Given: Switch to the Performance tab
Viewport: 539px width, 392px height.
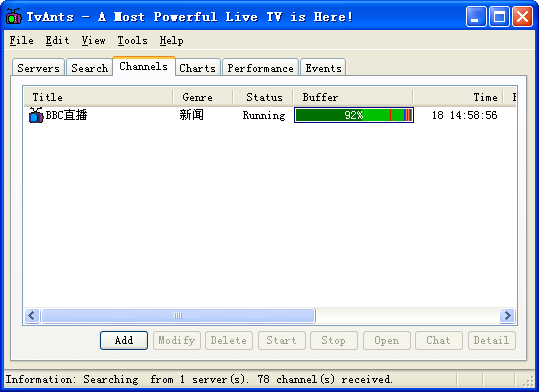Looking at the screenshot, I should point(260,68).
